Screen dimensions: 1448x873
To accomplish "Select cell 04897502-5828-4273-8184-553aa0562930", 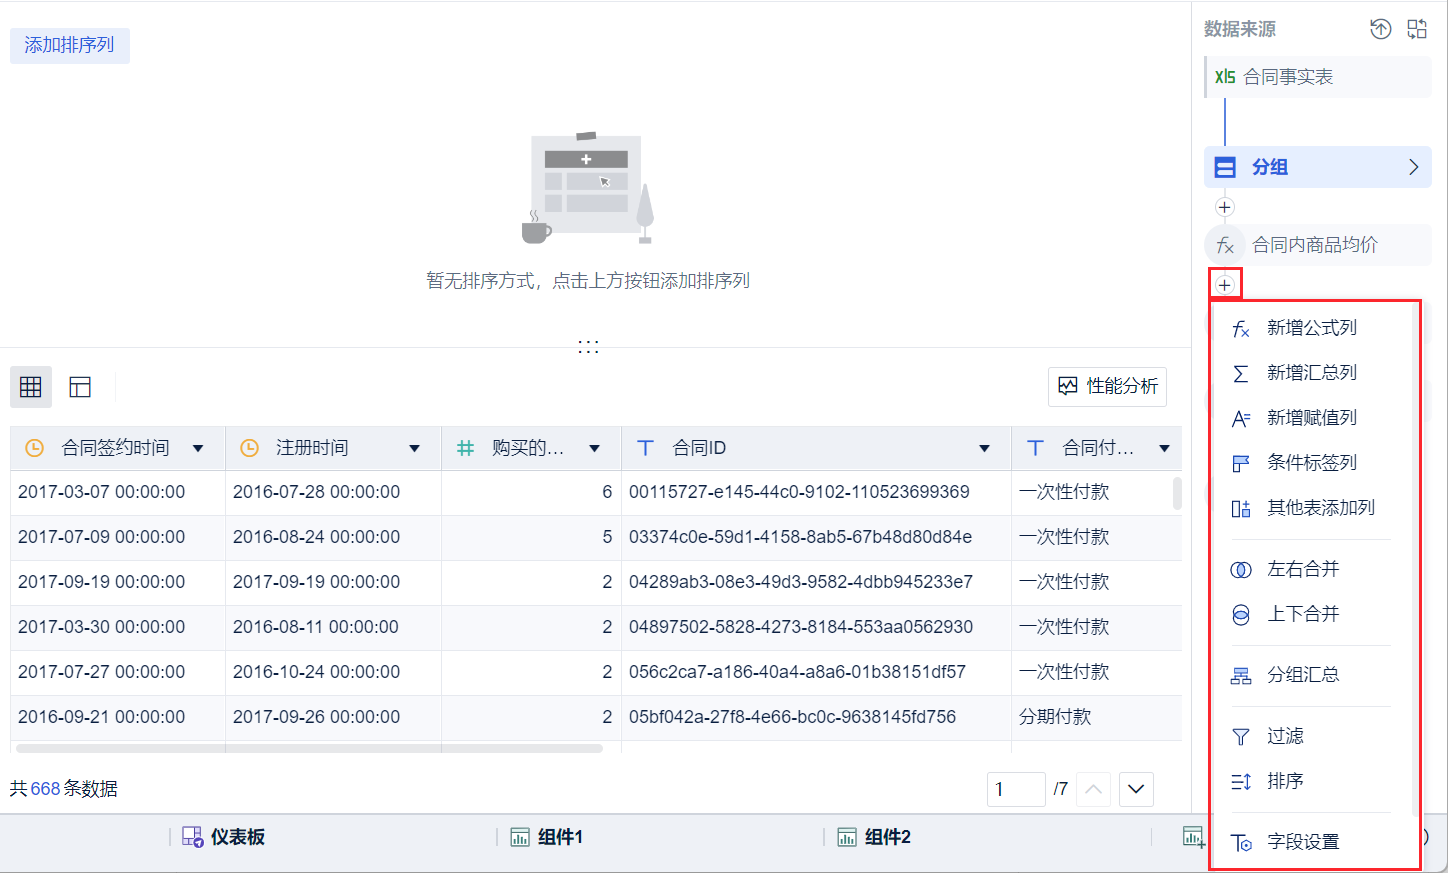I will tap(816, 627).
